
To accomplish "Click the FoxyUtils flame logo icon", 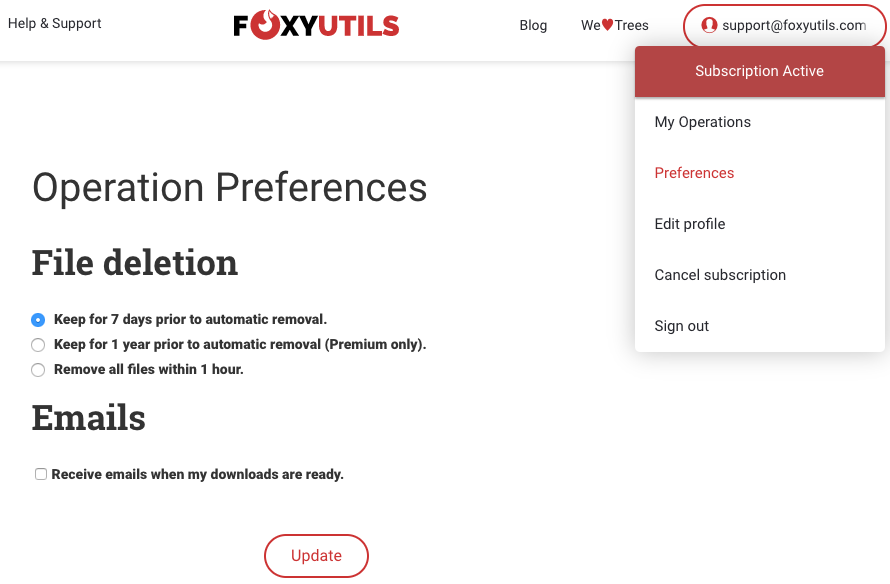I will point(265,25).
